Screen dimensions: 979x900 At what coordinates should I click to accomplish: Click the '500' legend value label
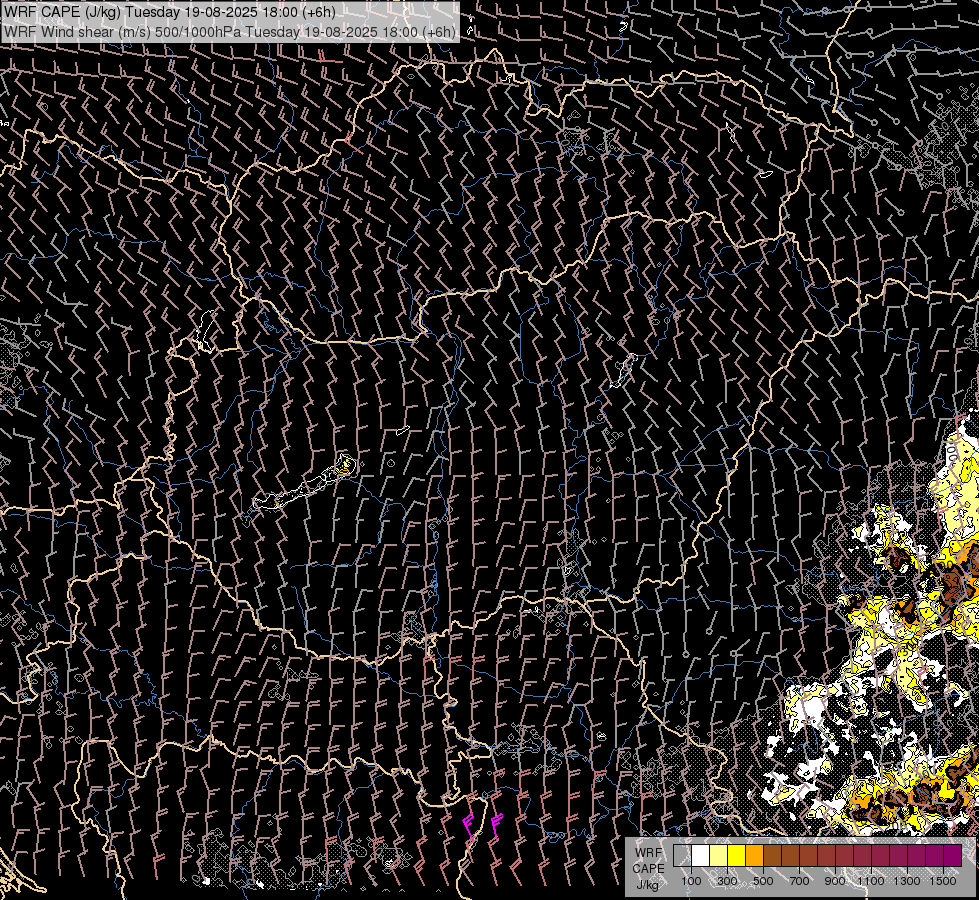coord(763,881)
